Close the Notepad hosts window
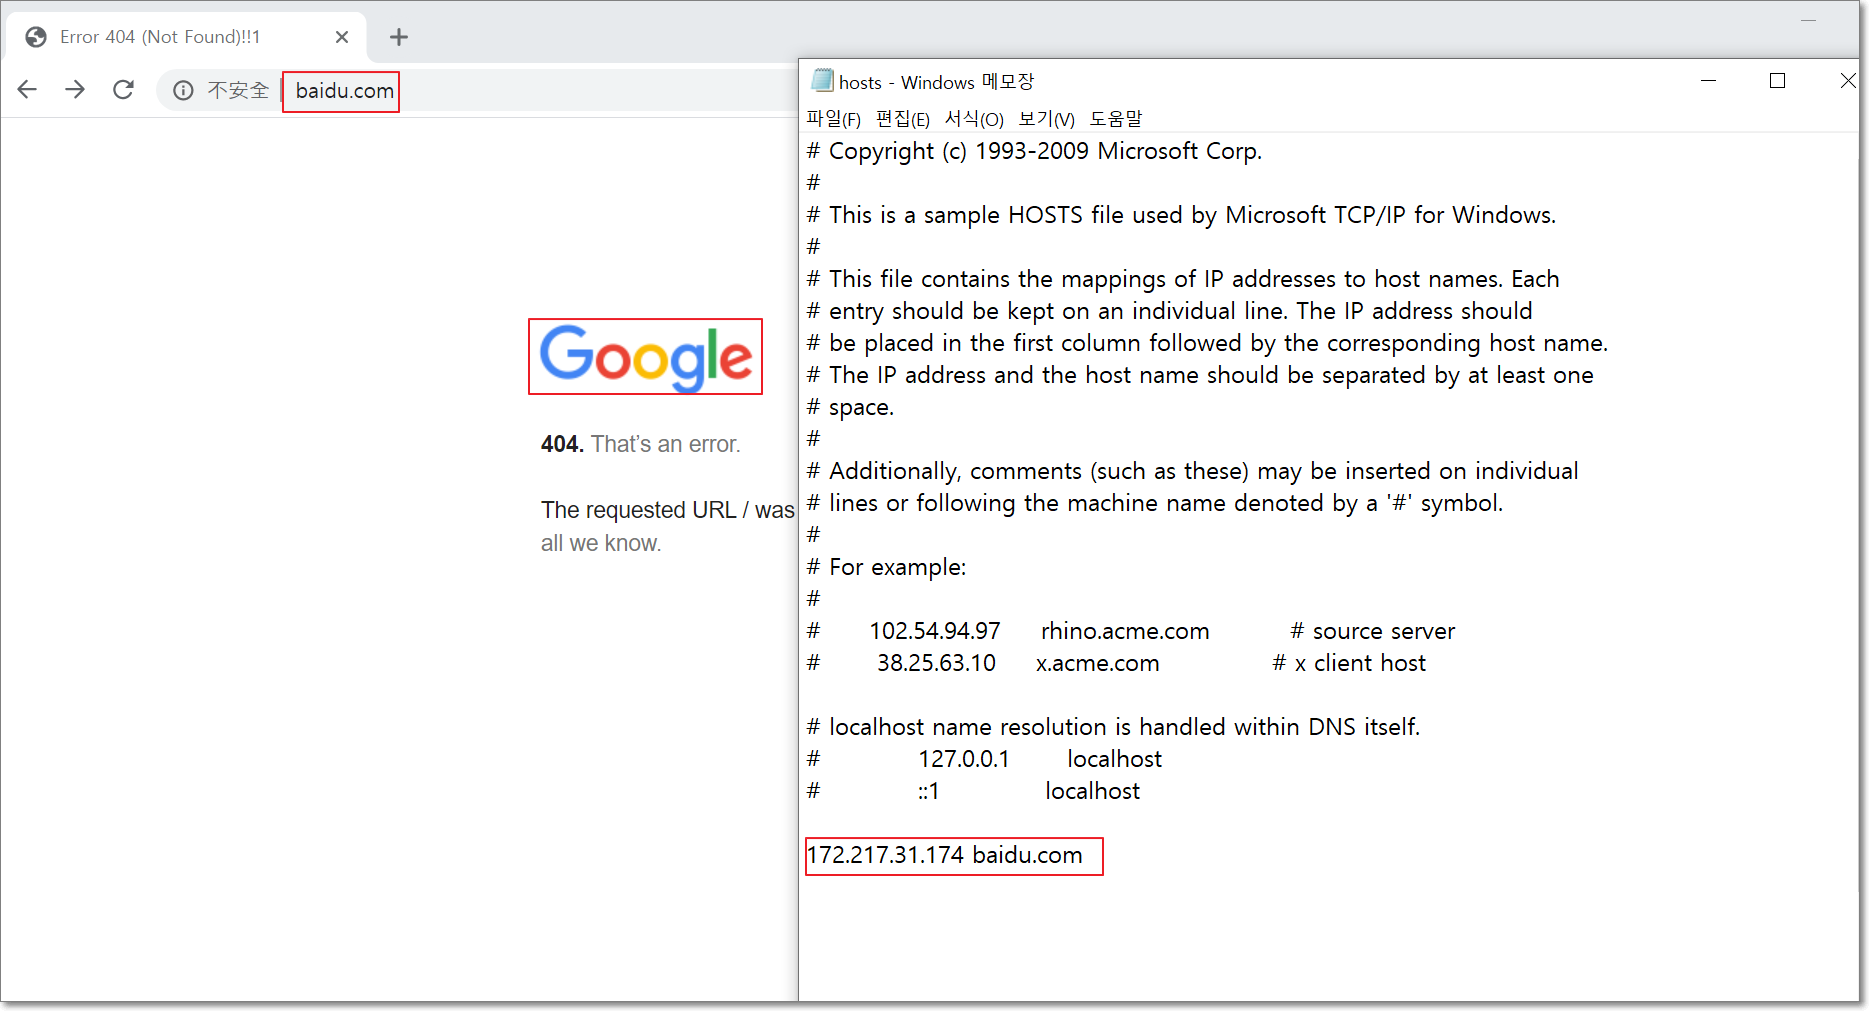1869x1011 pixels. [x=1847, y=81]
